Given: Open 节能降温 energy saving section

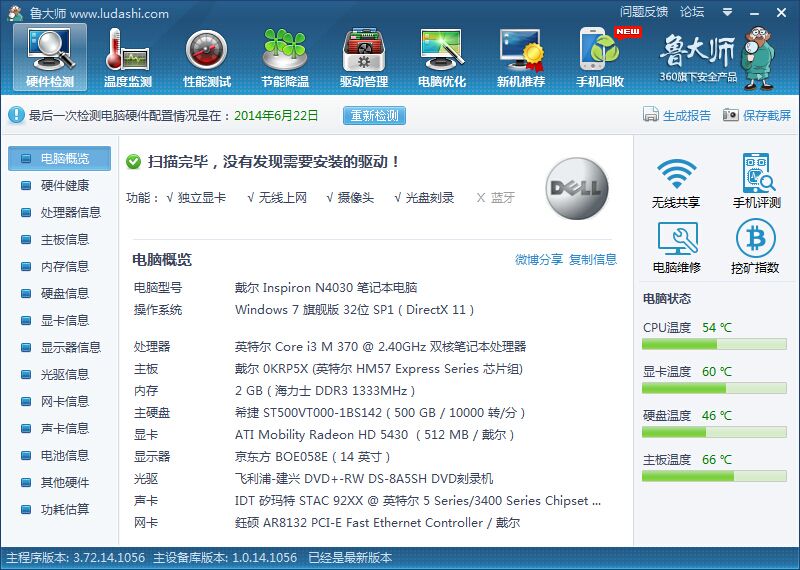Looking at the screenshot, I should pyautogui.click(x=285, y=57).
